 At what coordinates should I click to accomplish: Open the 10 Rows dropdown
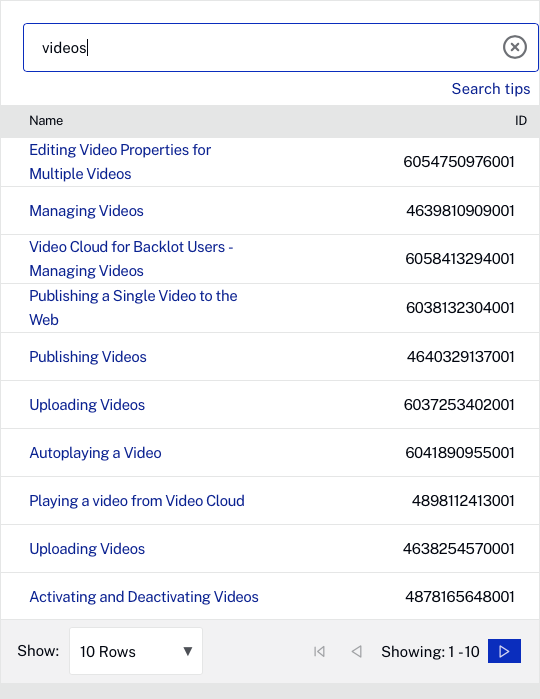click(x=136, y=651)
